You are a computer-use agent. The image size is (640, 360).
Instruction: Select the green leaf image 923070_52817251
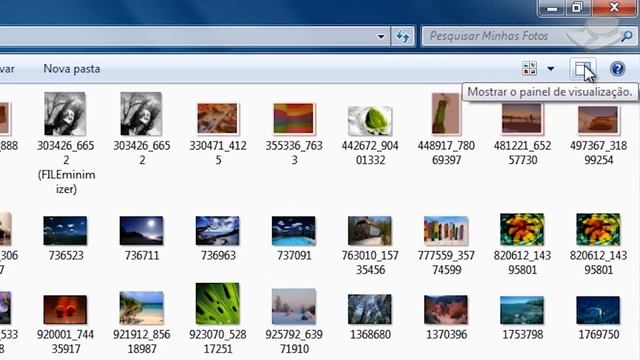(x=218, y=304)
